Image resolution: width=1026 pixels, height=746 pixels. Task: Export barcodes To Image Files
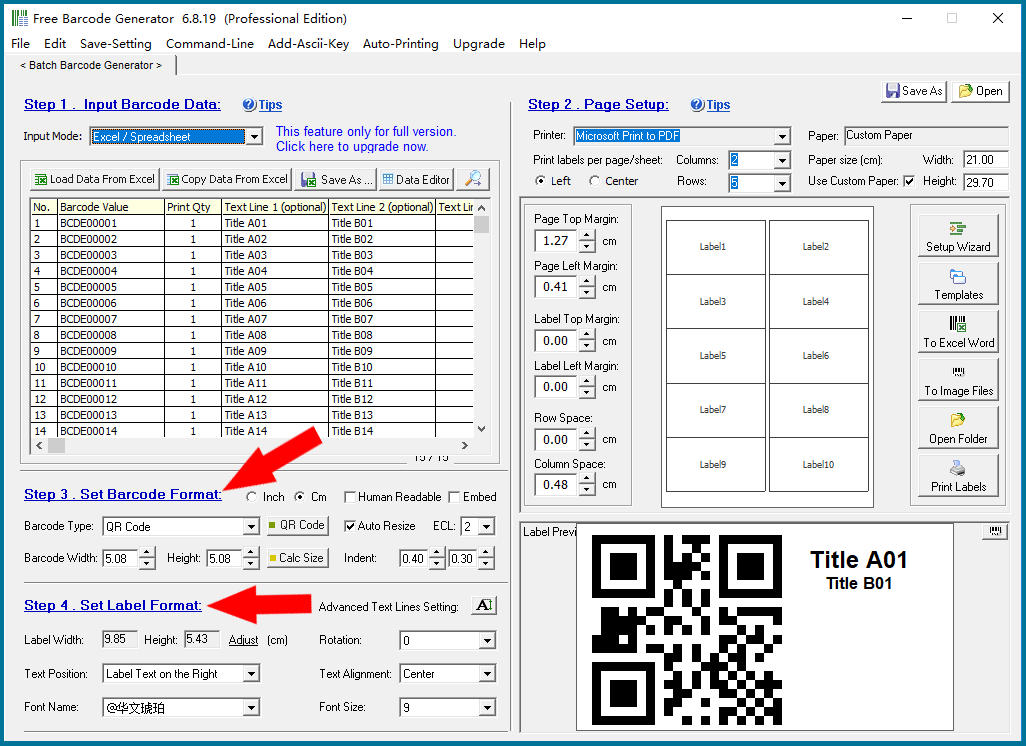pos(958,380)
